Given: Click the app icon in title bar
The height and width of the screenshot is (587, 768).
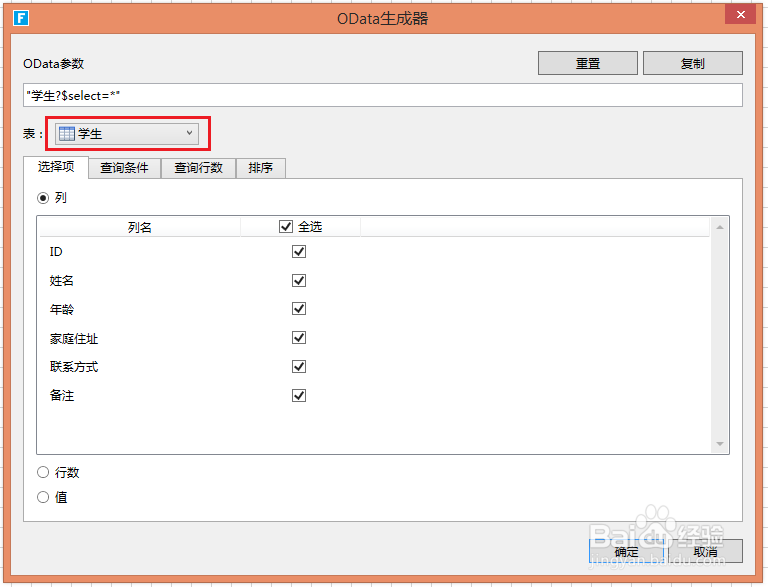Looking at the screenshot, I should pyautogui.click(x=21, y=18).
